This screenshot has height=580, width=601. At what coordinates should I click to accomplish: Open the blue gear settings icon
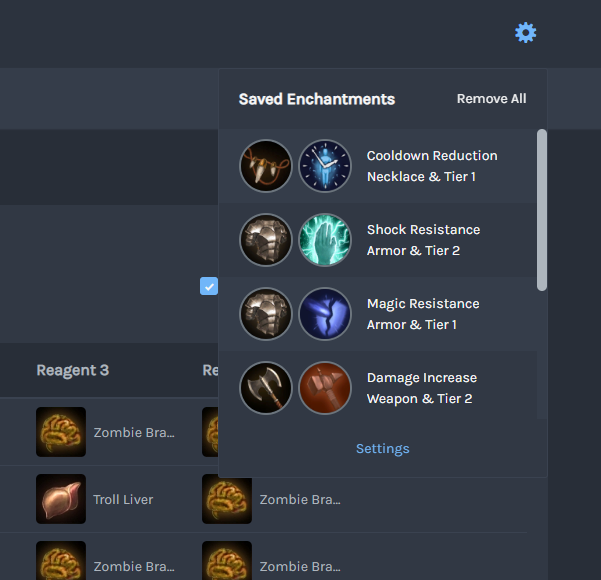[525, 33]
